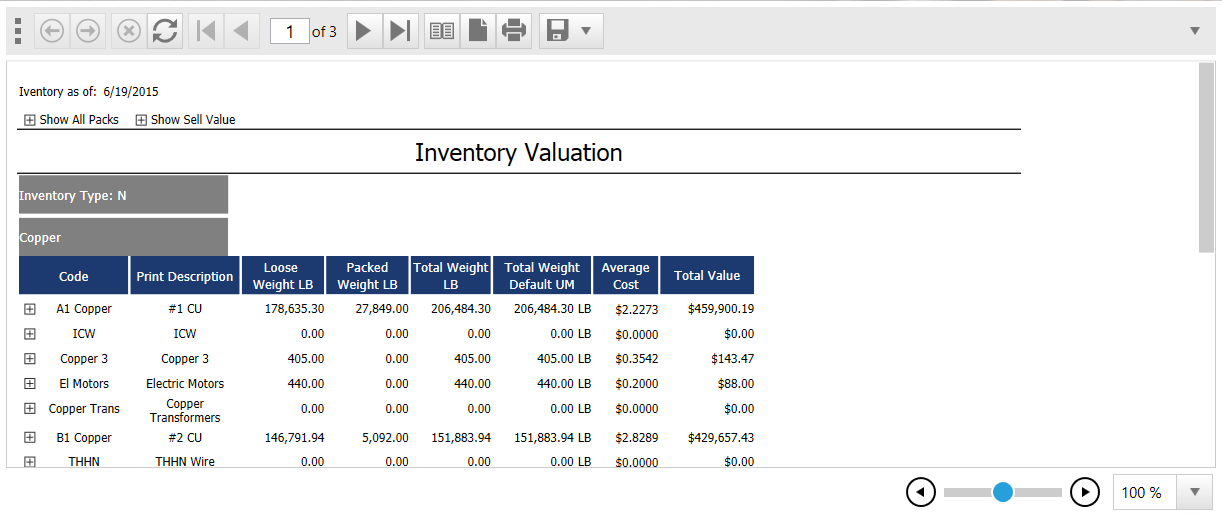1222x515 pixels.
Task: Open the page setup icon
Action: click(x=478, y=31)
